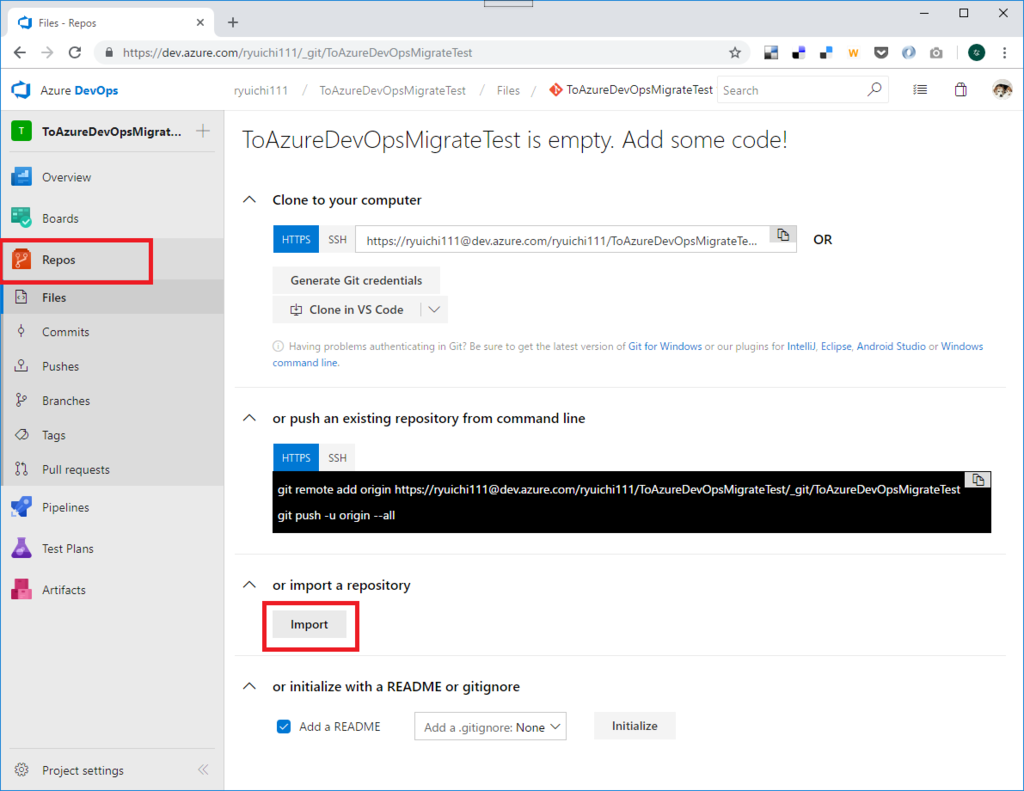Select HTTPS tab in clone section
The width and height of the screenshot is (1024, 791).
tap(296, 240)
